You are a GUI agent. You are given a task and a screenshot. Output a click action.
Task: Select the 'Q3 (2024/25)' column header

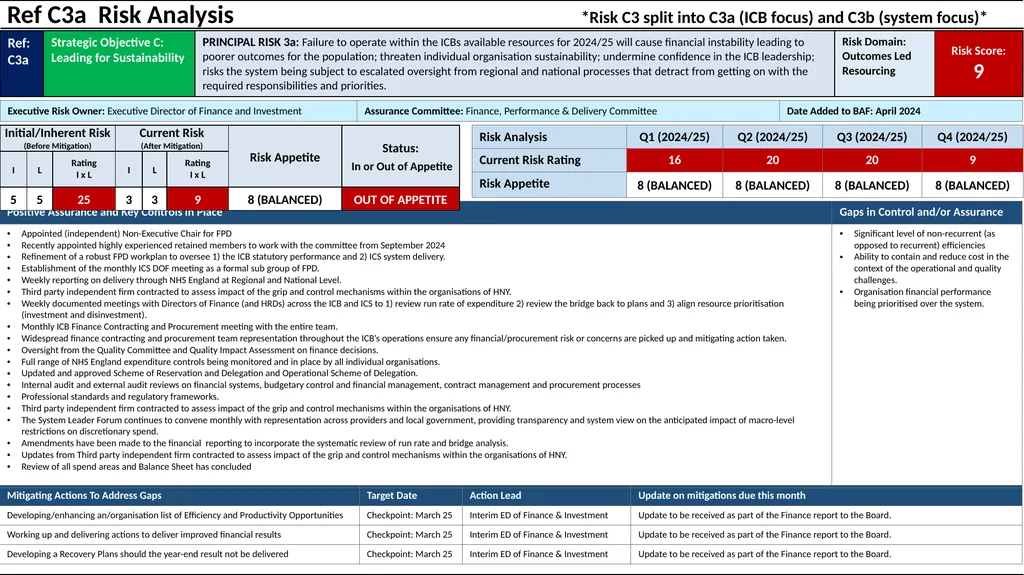point(872,137)
